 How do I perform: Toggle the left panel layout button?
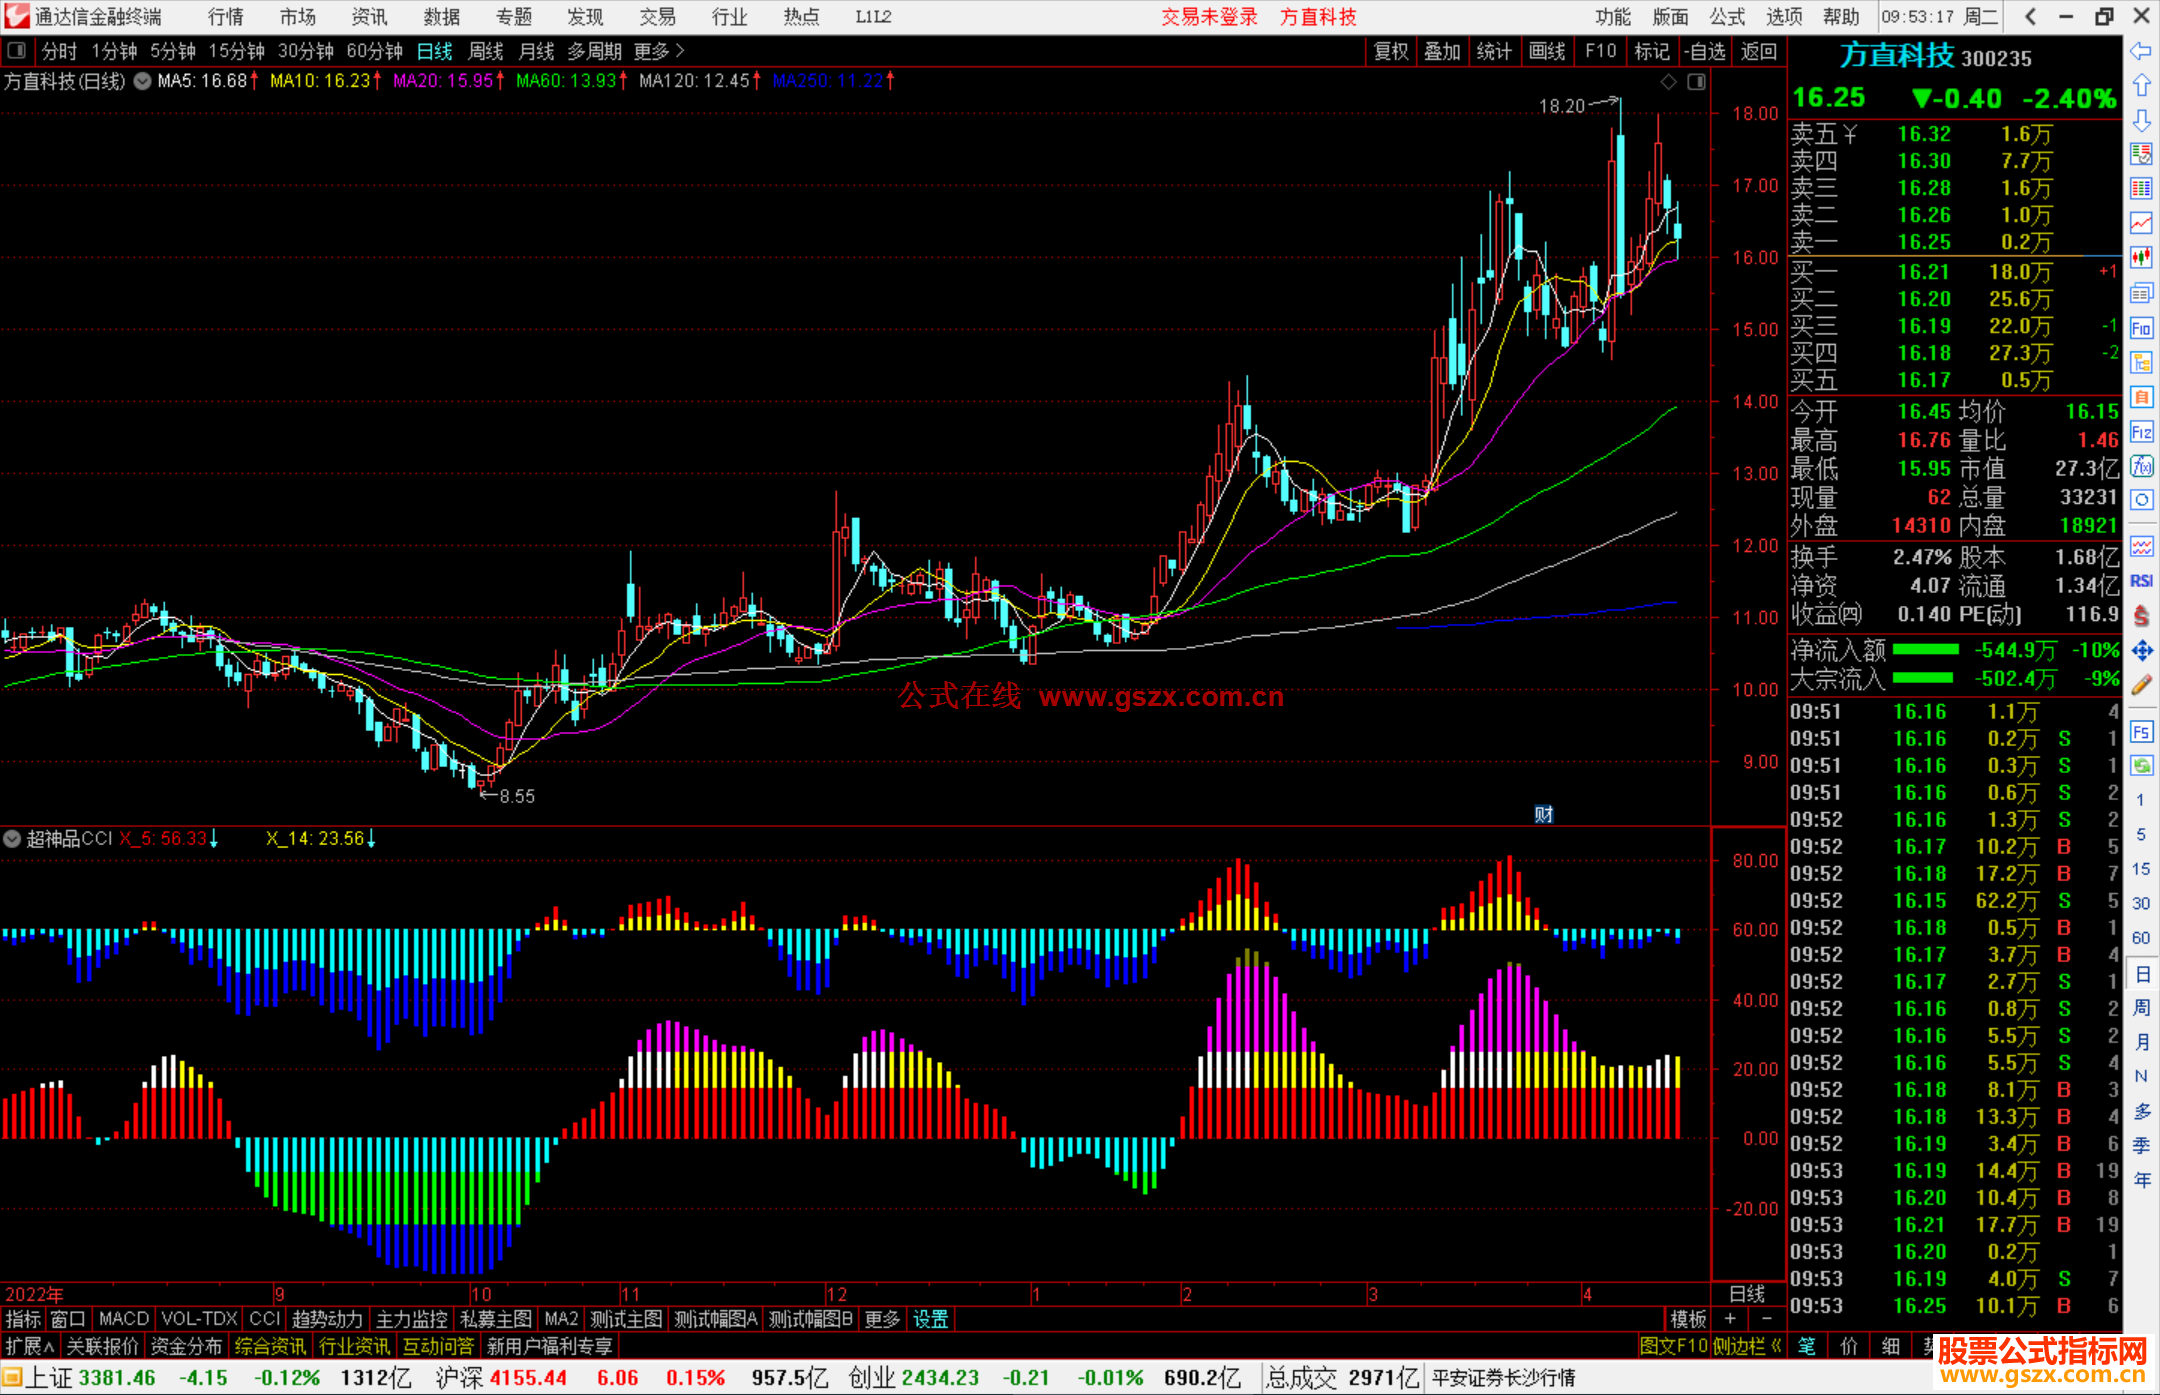tap(17, 51)
